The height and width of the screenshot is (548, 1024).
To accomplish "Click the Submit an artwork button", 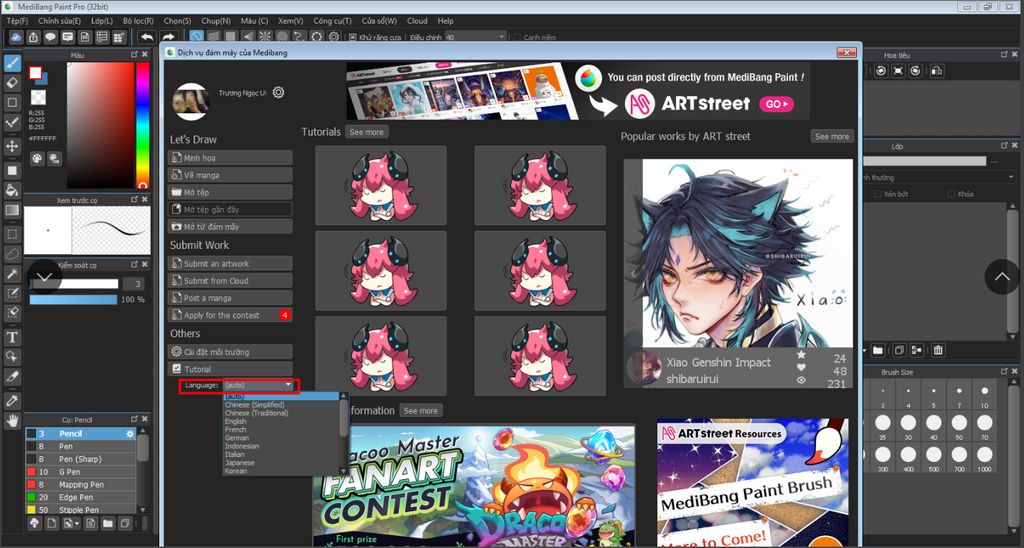I will tap(231, 264).
